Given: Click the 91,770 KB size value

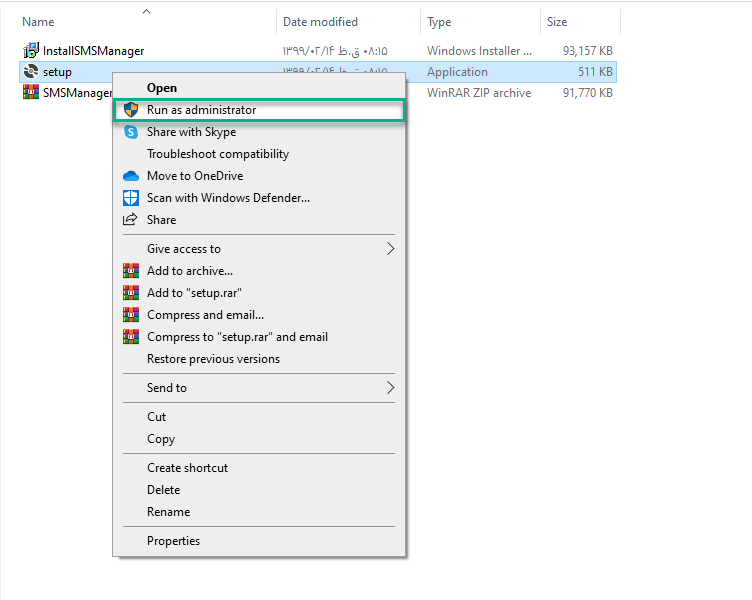Looking at the screenshot, I should click(x=588, y=93).
